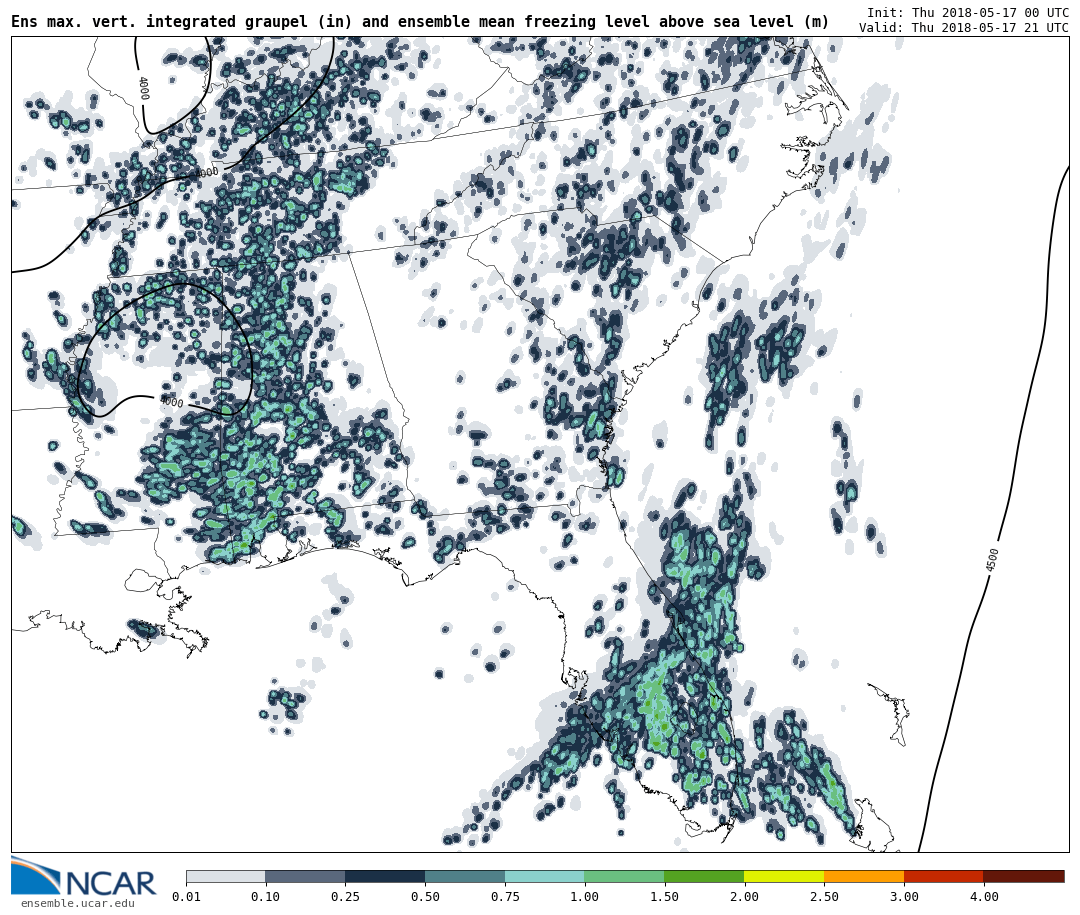1080x915 pixels.
Task: Click the medium green 1.00 color swatch
Action: pos(625,877)
